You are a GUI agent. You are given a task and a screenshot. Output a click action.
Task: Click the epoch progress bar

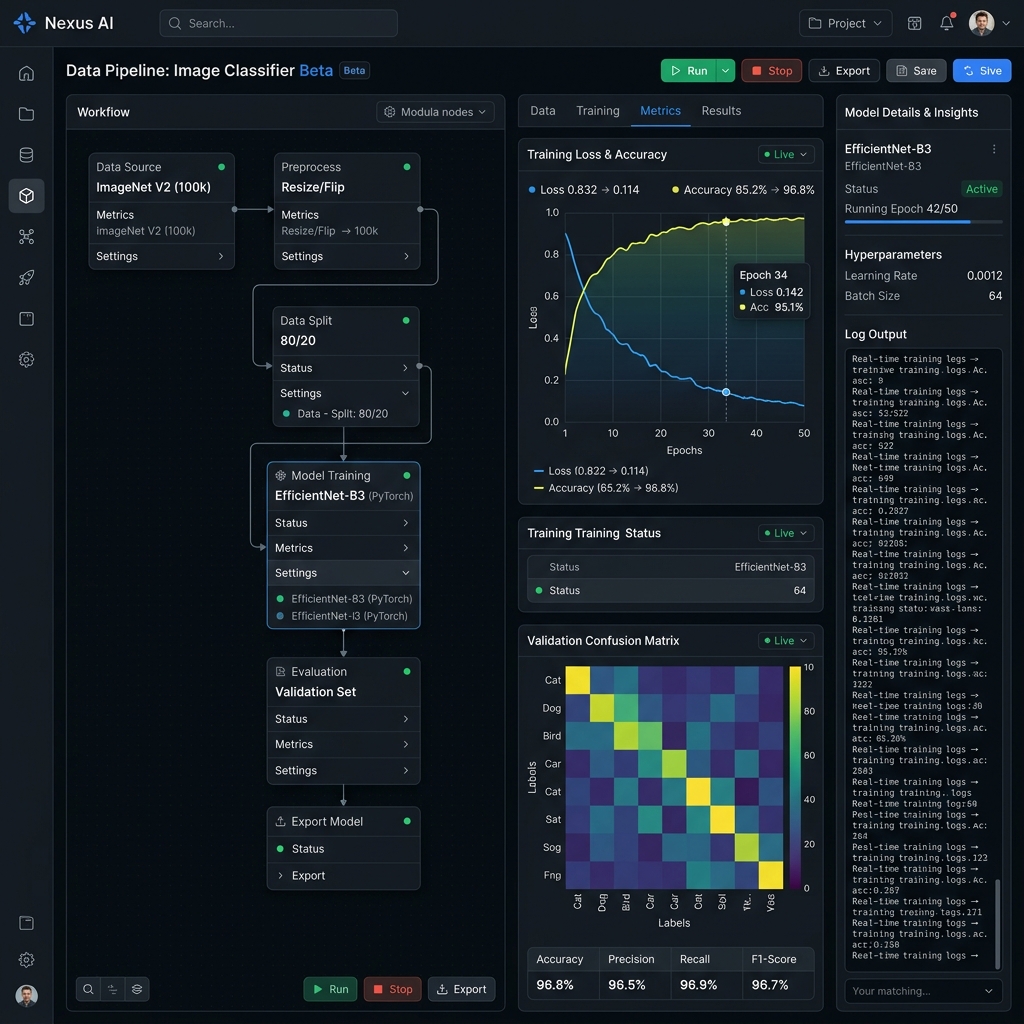click(x=923, y=222)
